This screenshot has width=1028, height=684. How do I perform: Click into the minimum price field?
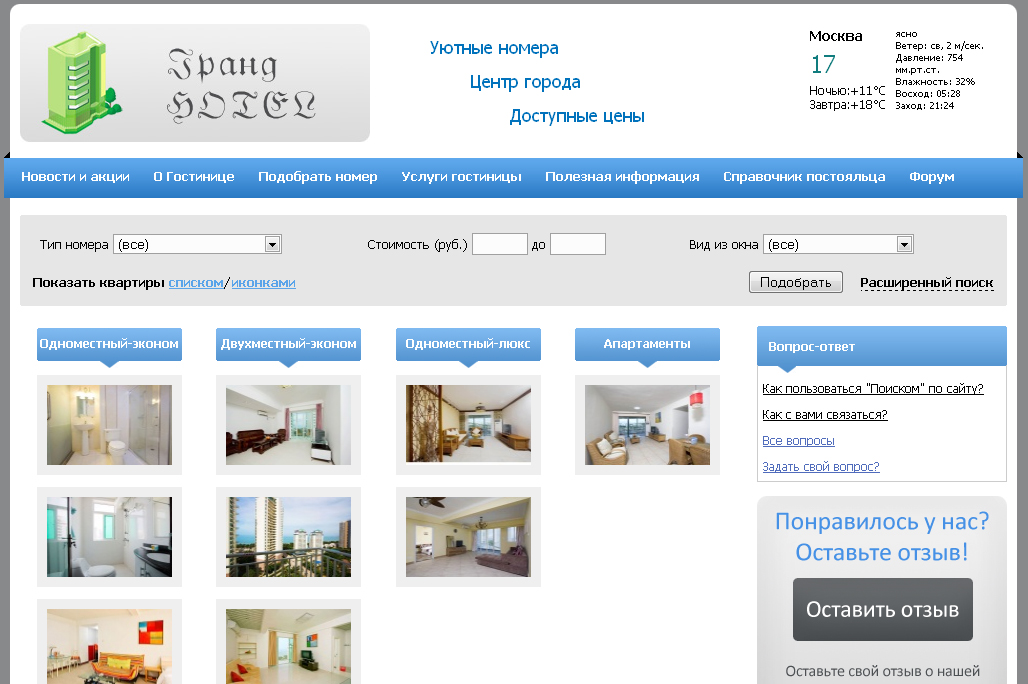499,244
